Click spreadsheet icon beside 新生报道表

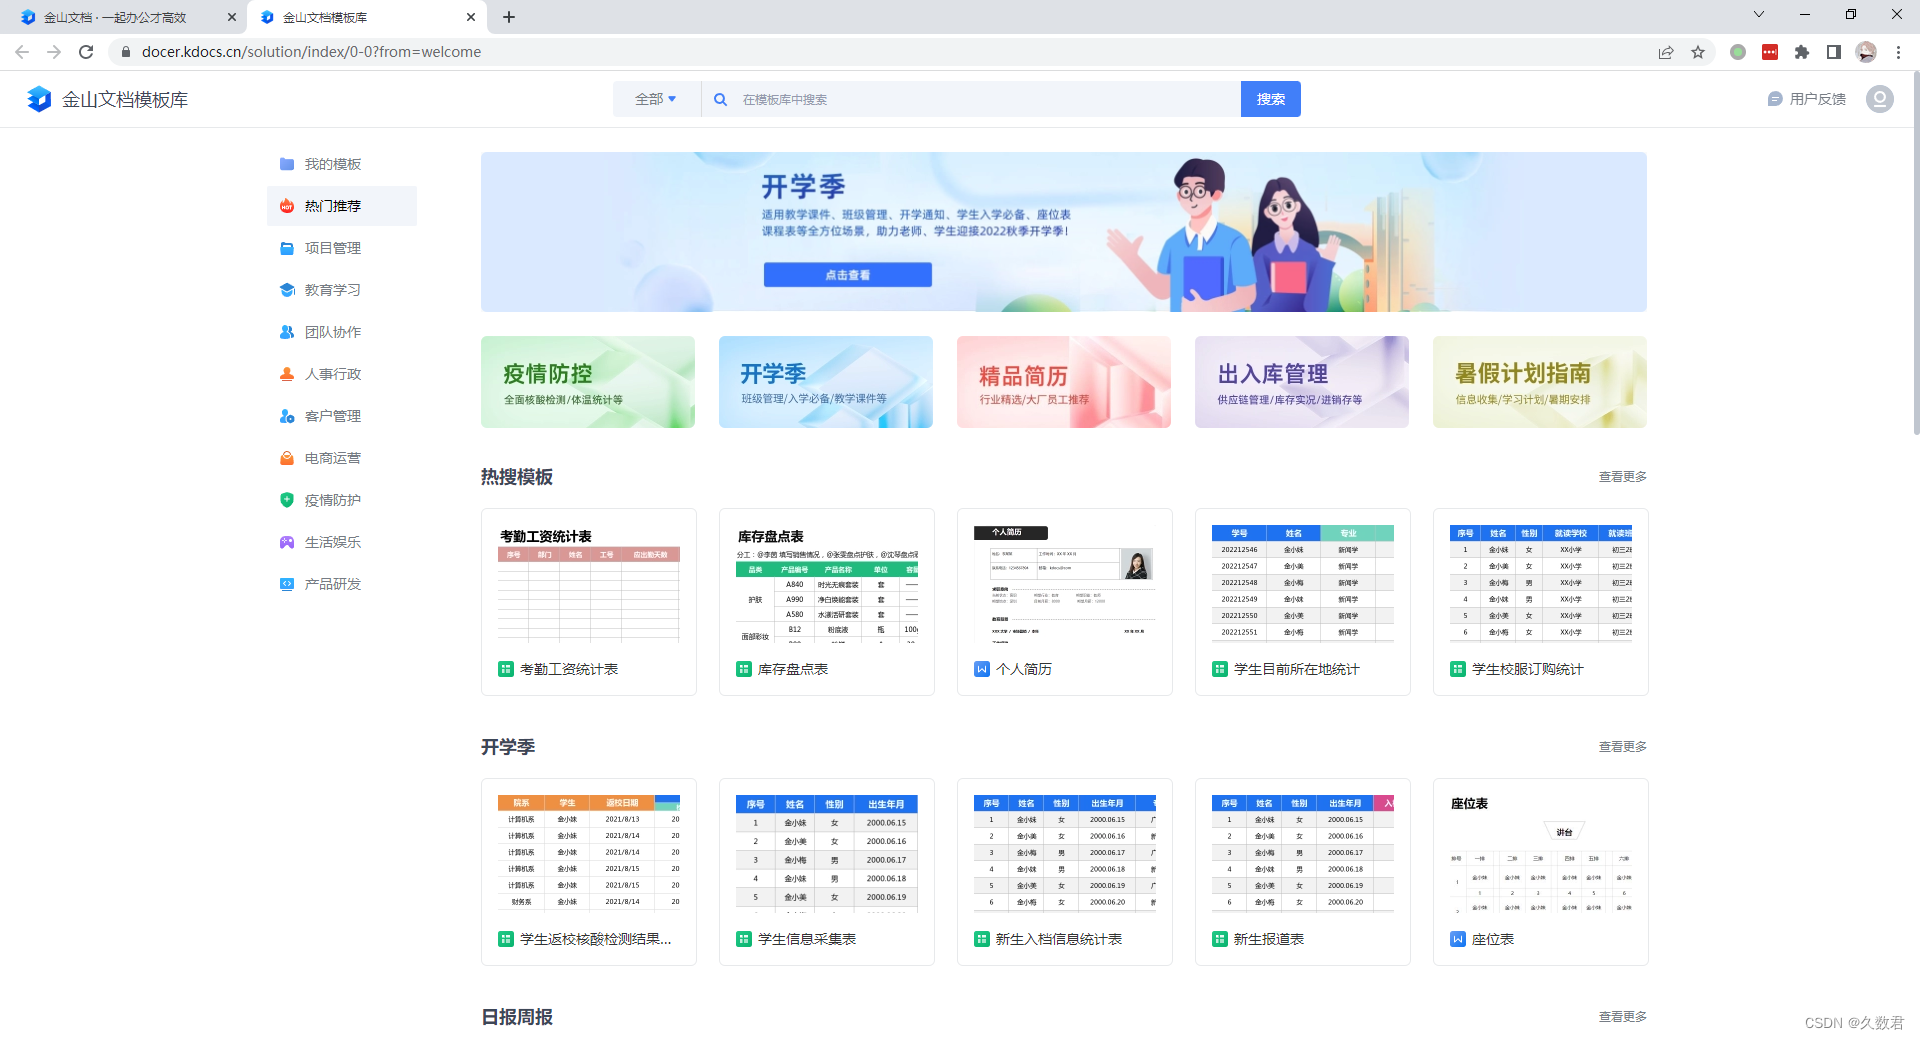[1219, 939]
